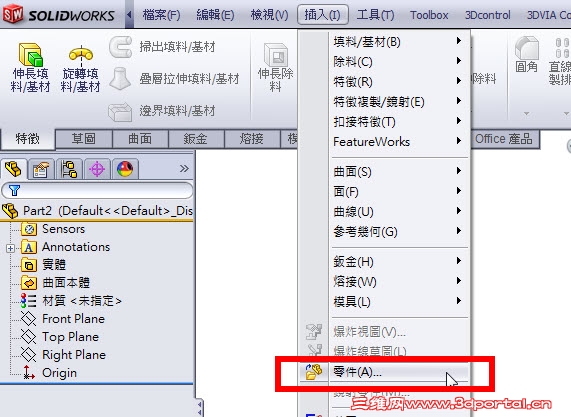Screen dimensions: 571x417
Task: Click the 掃出填料/基材 sweep tool
Action: tap(162, 47)
